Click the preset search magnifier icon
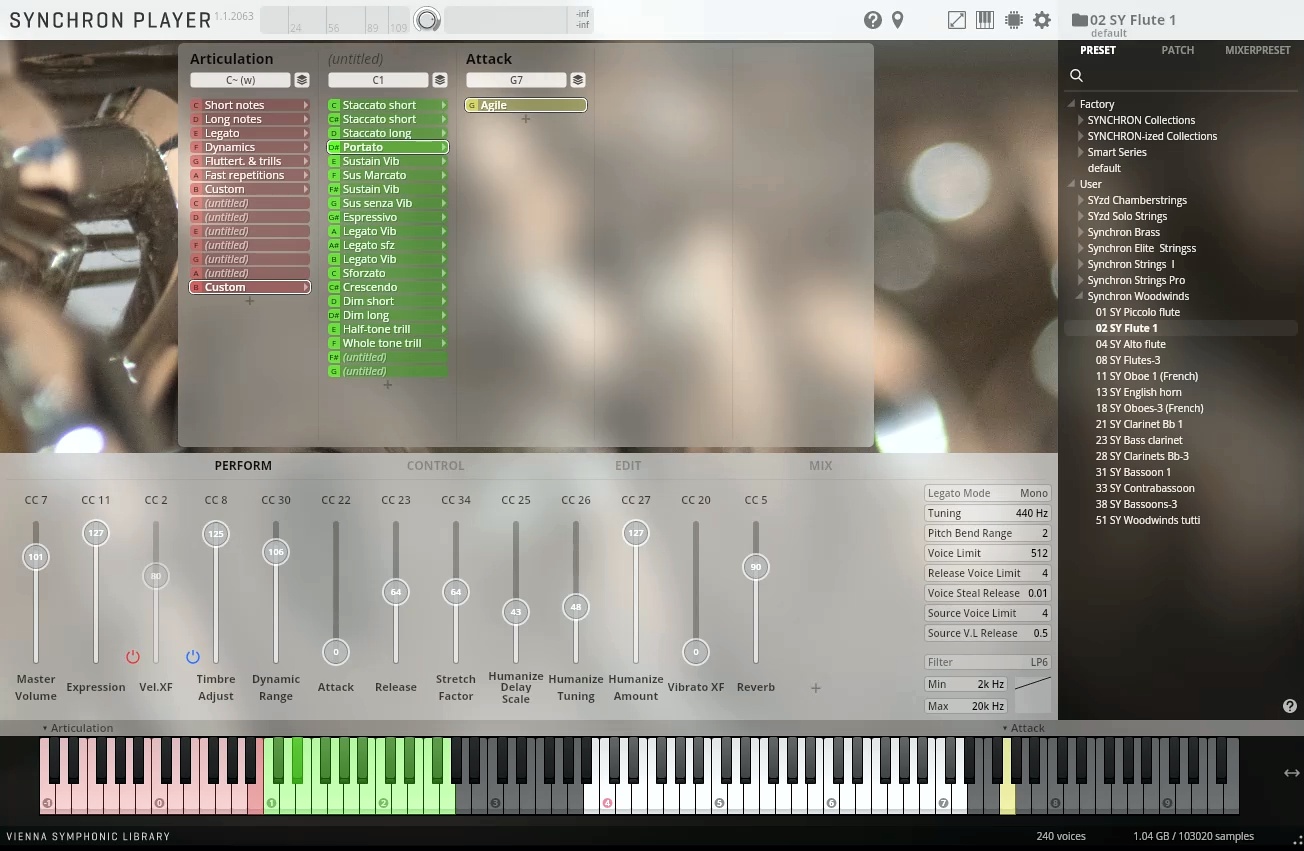The image size is (1304, 851). point(1077,76)
